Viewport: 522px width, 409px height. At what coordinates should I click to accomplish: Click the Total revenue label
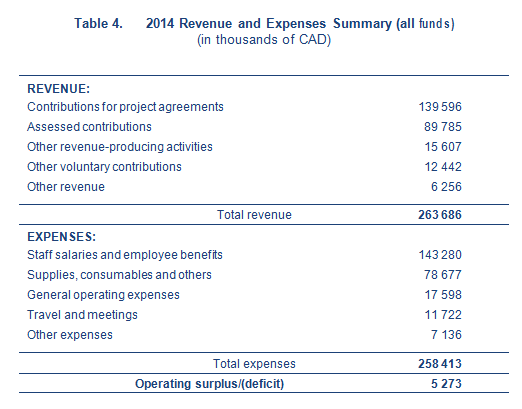[254, 215]
